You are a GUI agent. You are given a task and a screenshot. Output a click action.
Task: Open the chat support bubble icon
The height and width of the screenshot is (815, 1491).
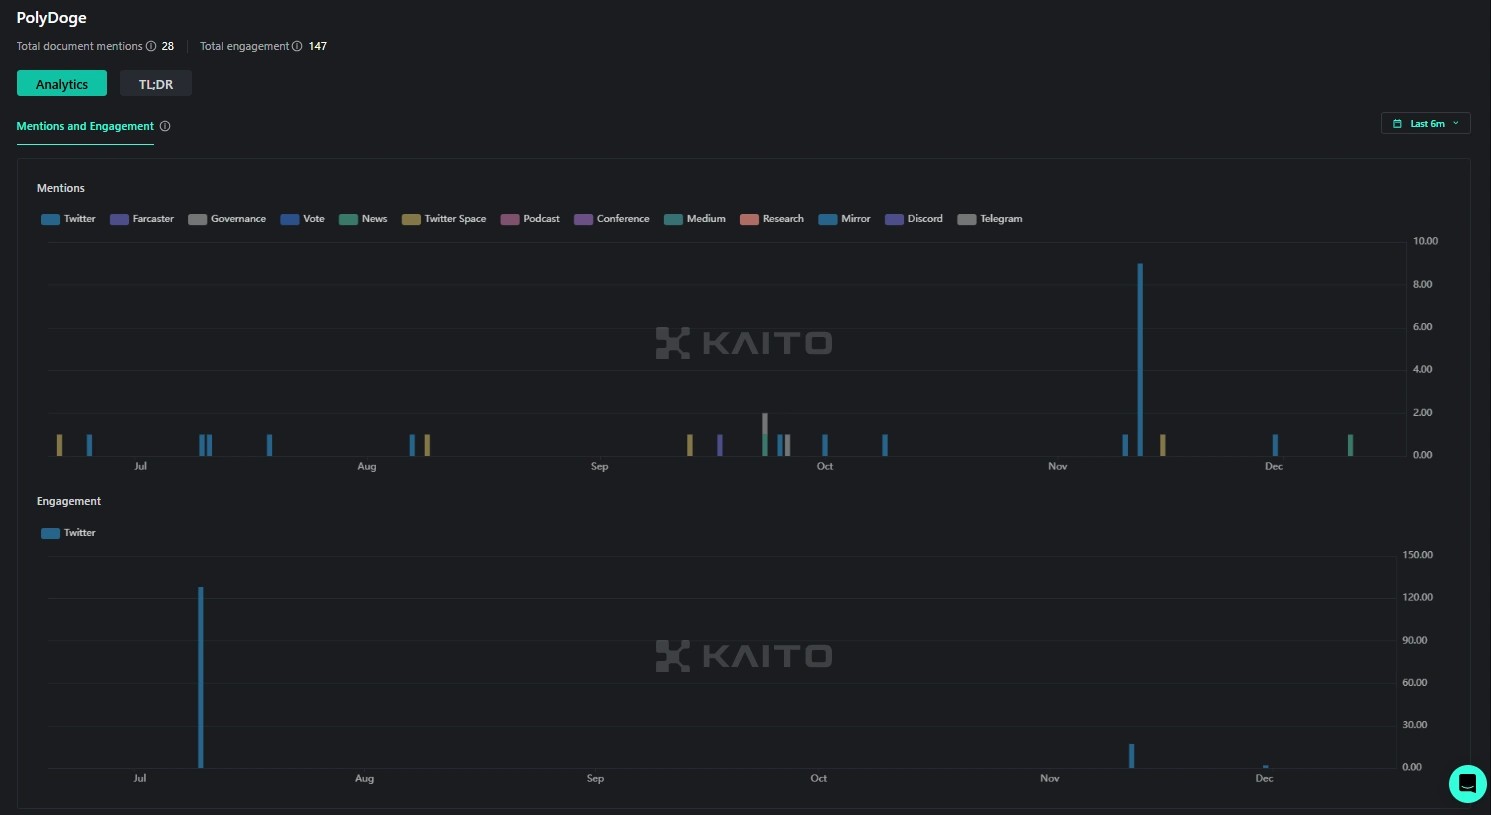point(1467,783)
